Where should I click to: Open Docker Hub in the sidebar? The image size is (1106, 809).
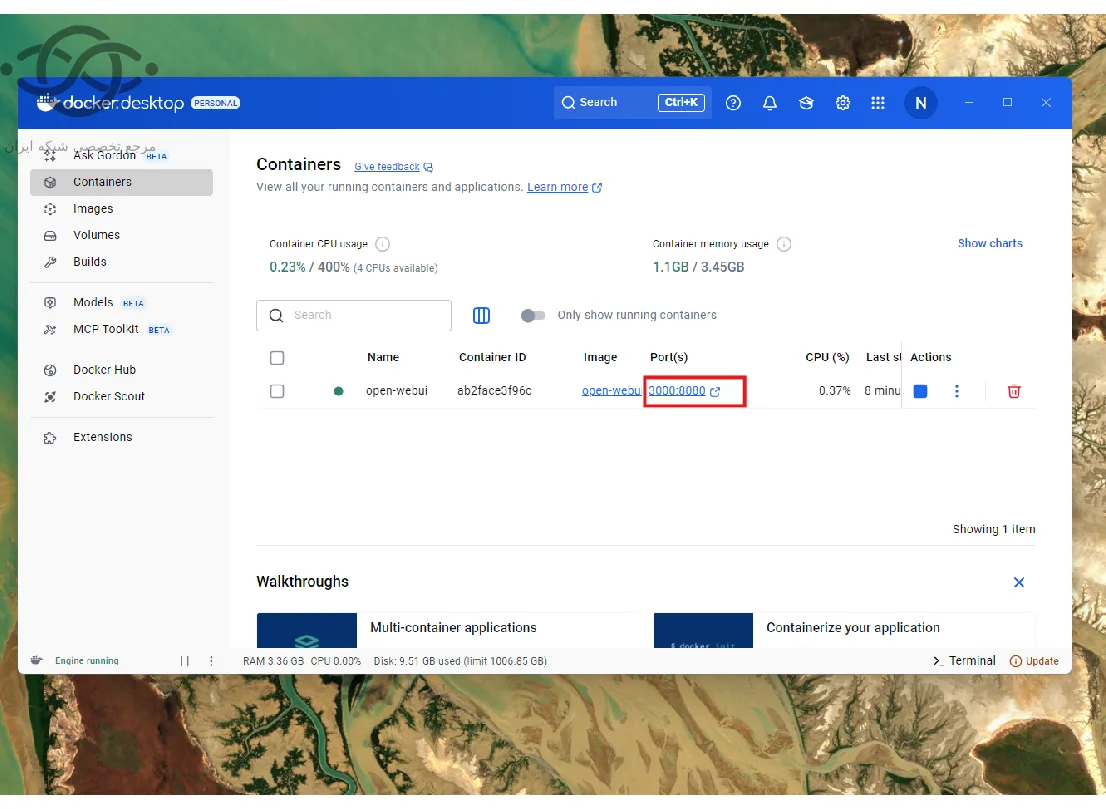(121, 370)
